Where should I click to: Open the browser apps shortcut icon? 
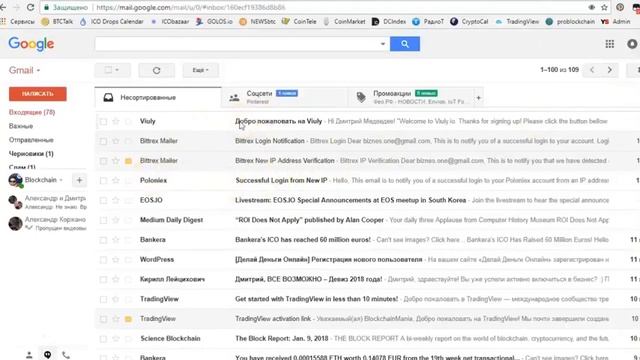pyautogui.click(x=3, y=21)
